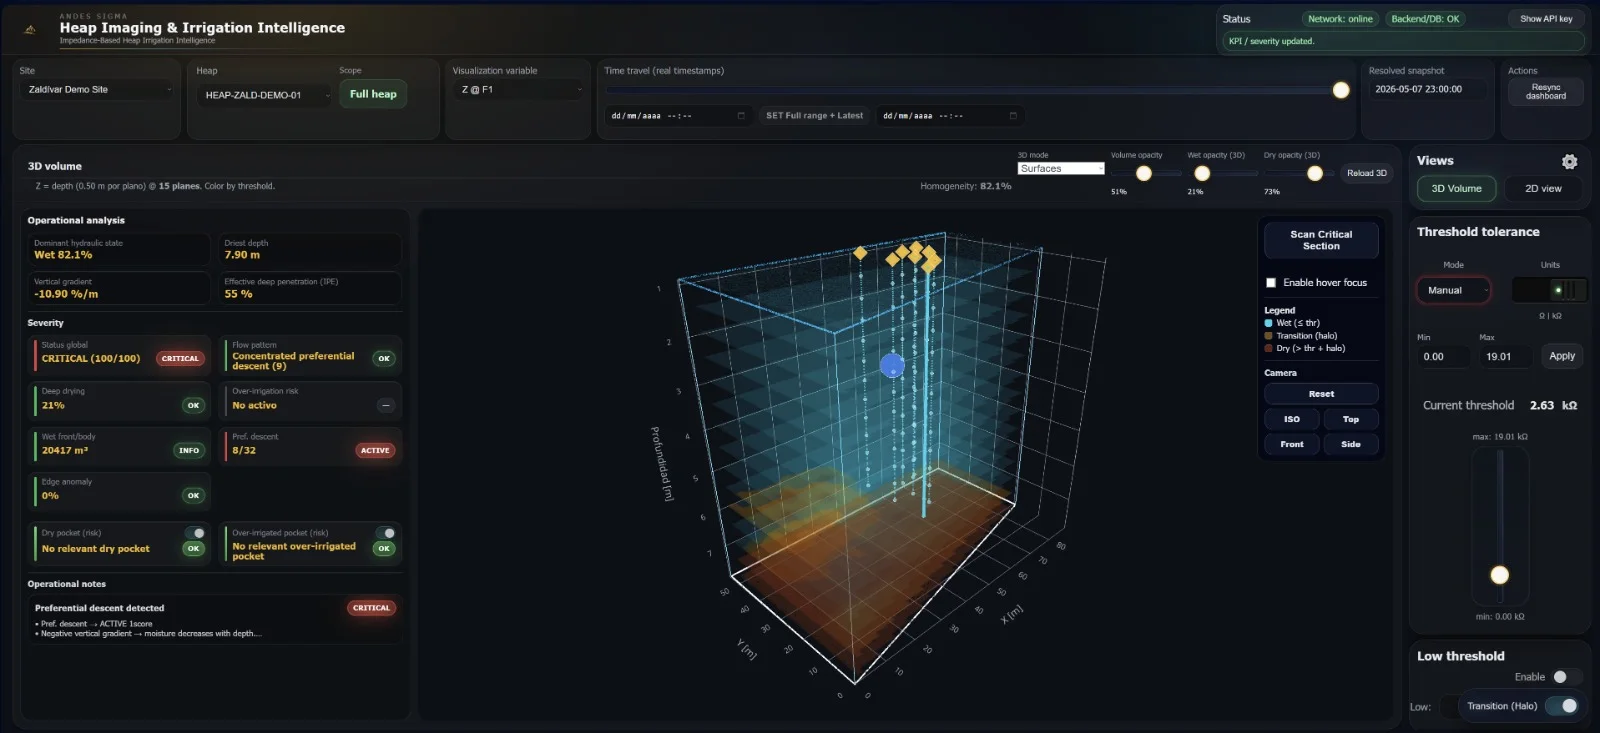The width and height of the screenshot is (1600, 733).
Task: Click SET Full range + Latest
Action: [814, 116]
